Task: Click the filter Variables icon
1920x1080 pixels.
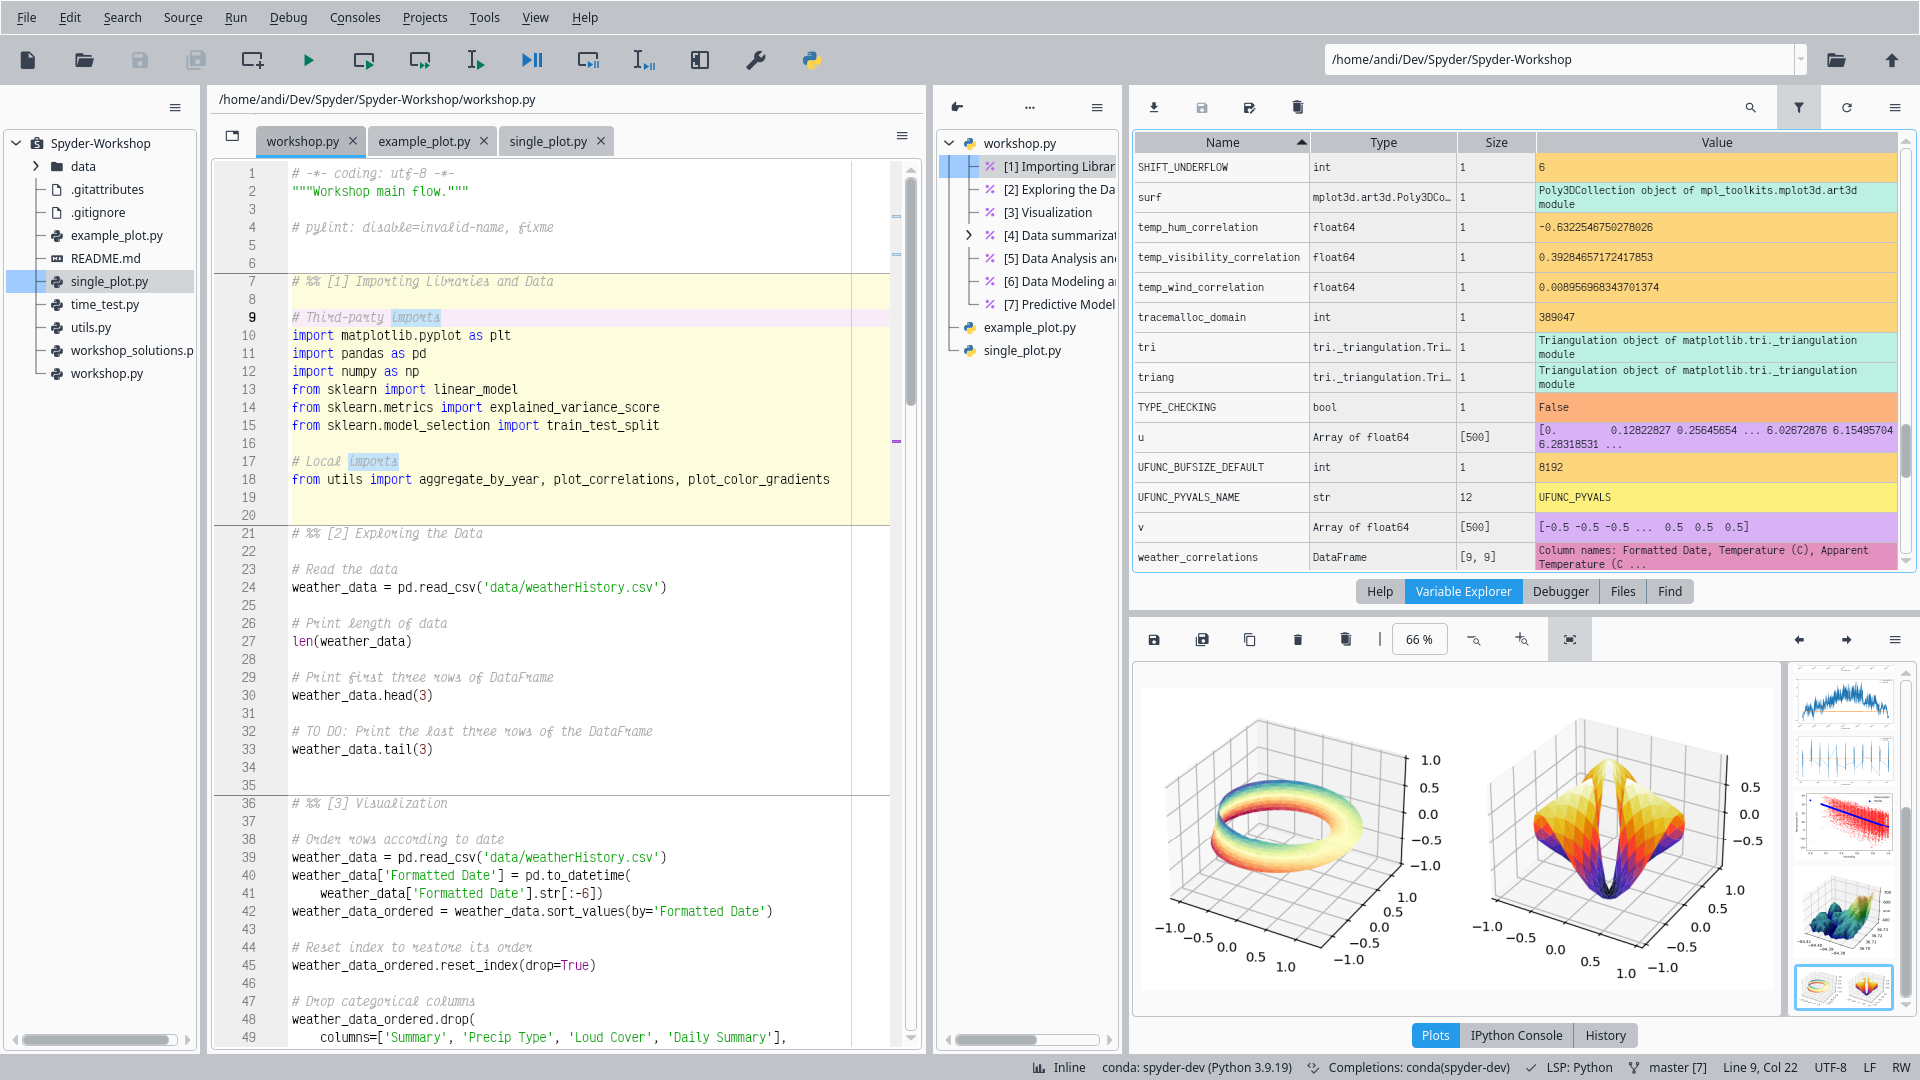Action: pos(1799,107)
